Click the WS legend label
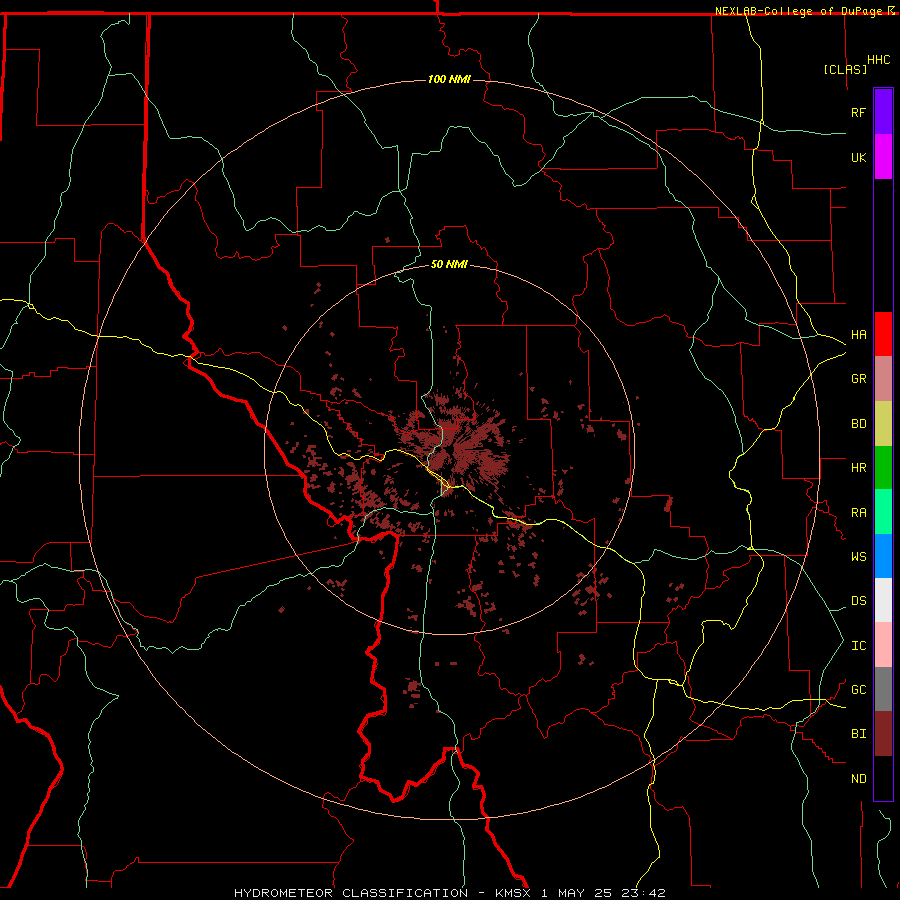 (858, 557)
